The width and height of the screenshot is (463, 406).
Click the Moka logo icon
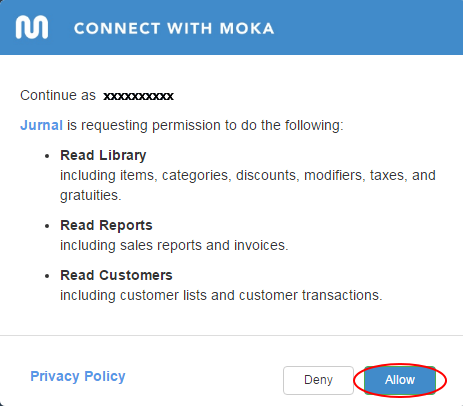(x=32, y=27)
